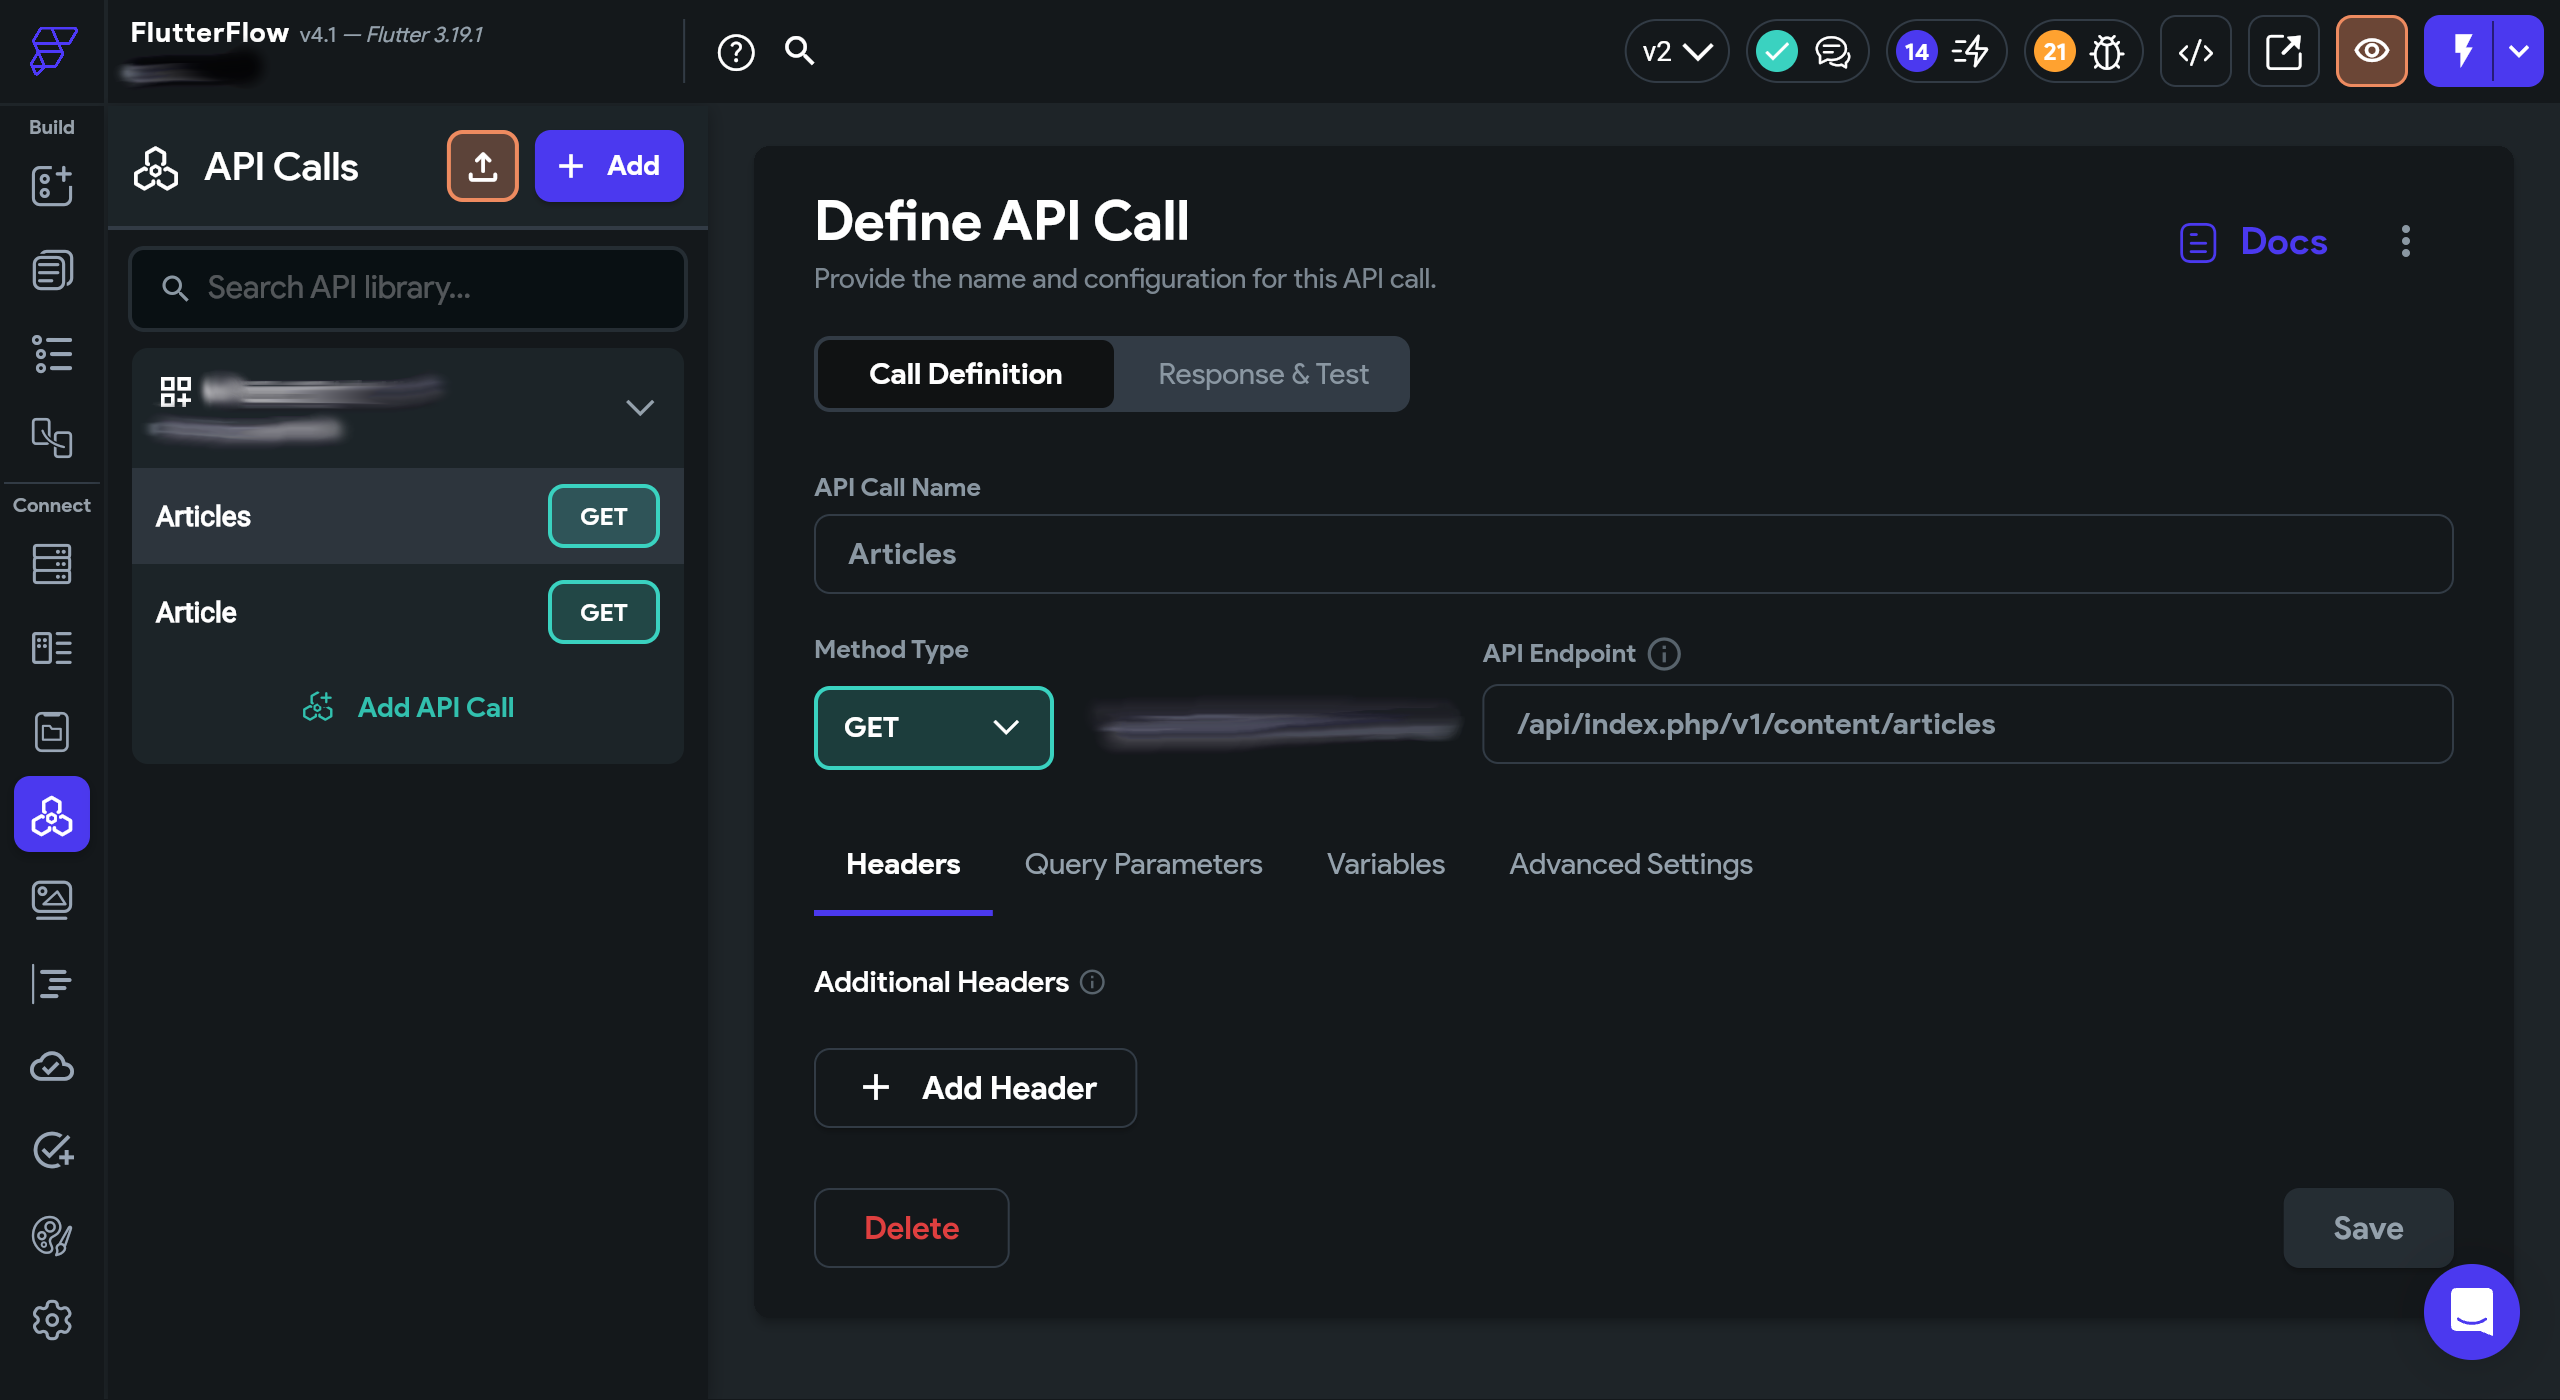Open the Query Parameters tab
This screenshot has width=2560, height=1400.
[1143, 864]
